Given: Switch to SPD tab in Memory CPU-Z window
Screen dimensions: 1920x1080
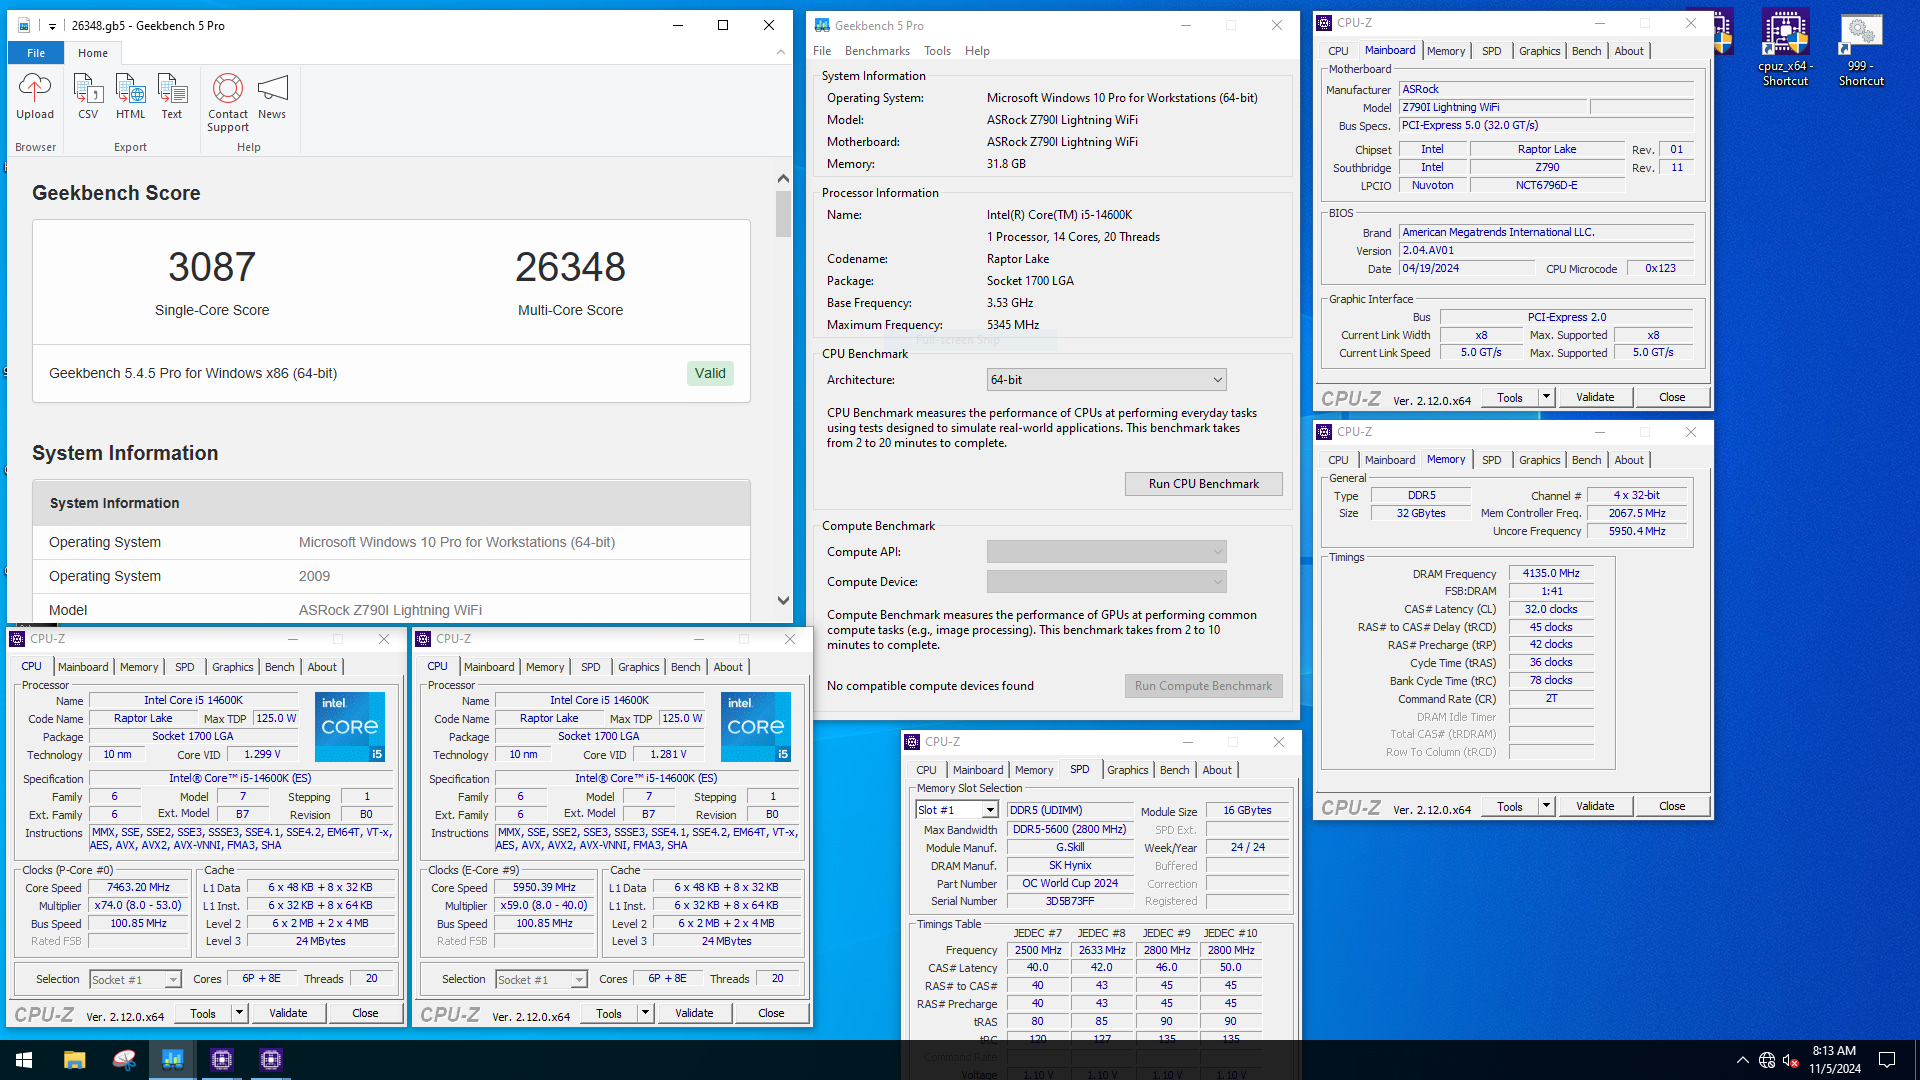Looking at the screenshot, I should tap(1491, 460).
